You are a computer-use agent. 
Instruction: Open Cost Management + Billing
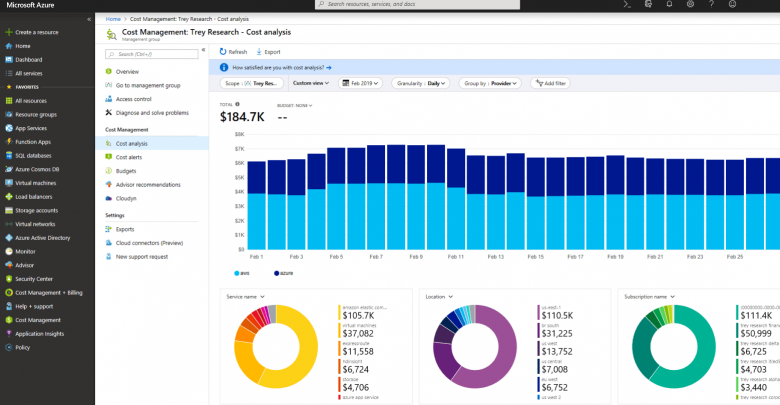point(47,293)
